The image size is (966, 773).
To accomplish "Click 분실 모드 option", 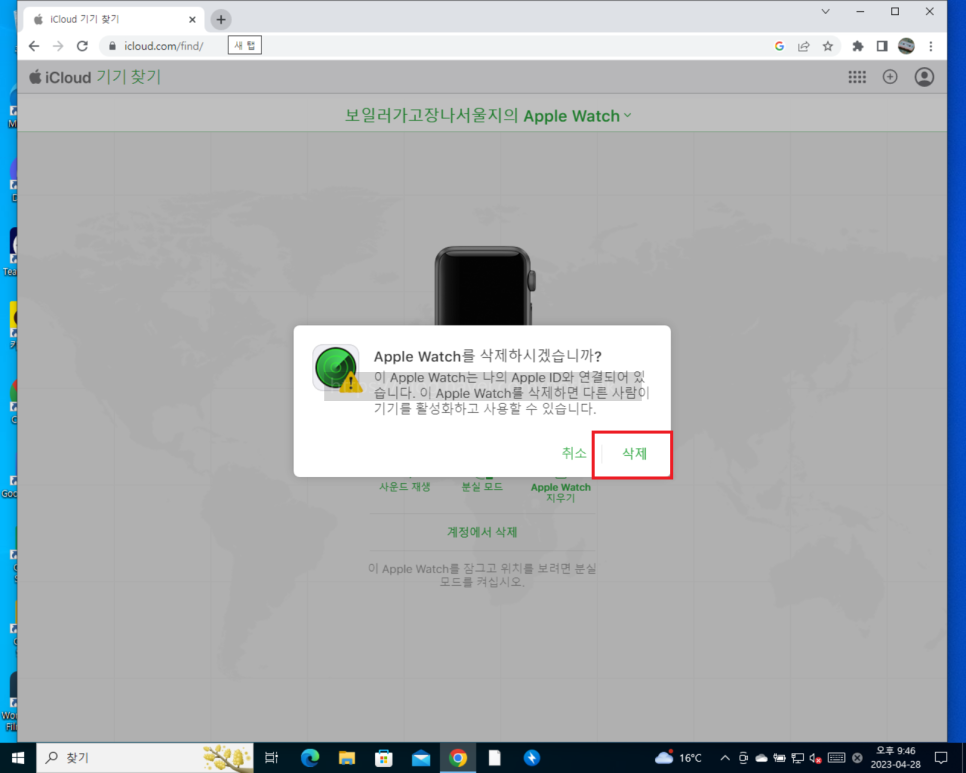I will click(482, 487).
